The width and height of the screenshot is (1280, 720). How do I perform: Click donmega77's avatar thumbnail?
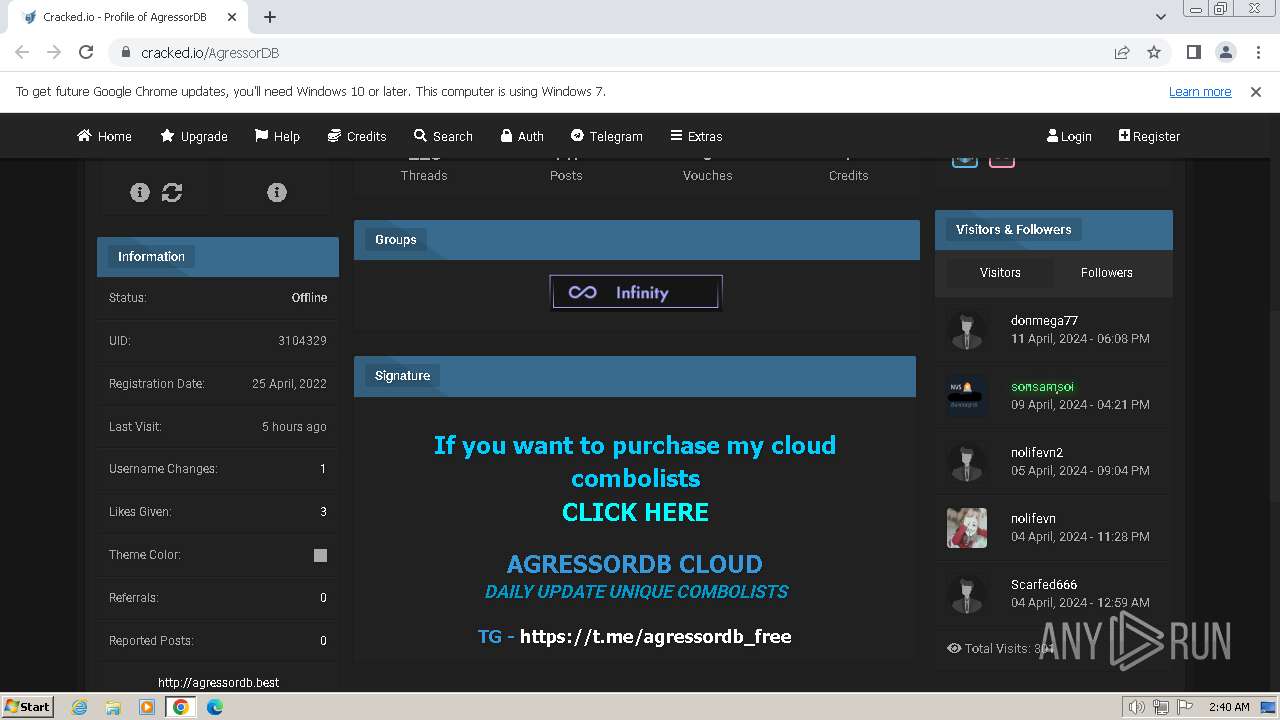[x=967, y=330]
